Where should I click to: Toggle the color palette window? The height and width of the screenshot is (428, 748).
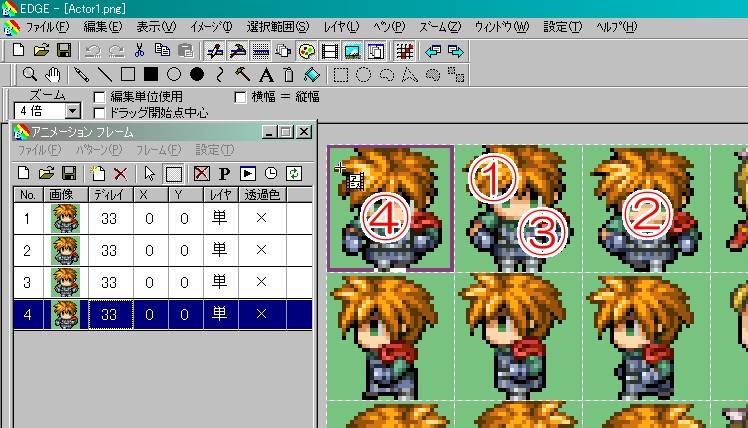[307, 51]
